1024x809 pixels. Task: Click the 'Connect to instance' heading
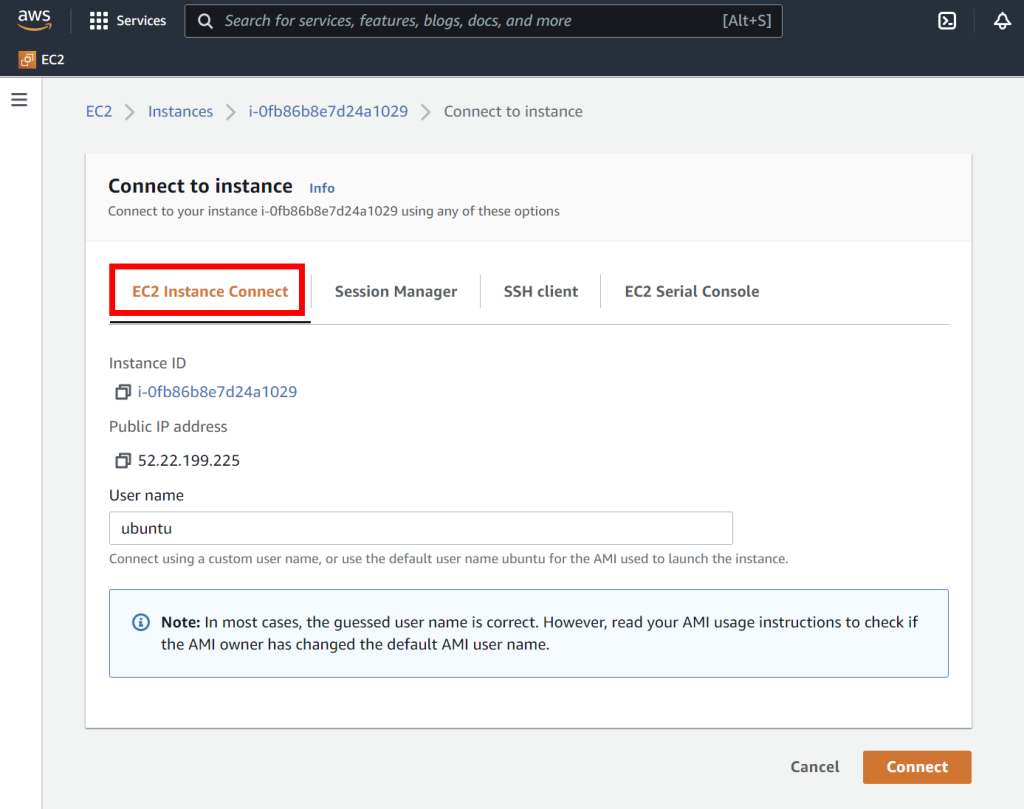(x=200, y=186)
